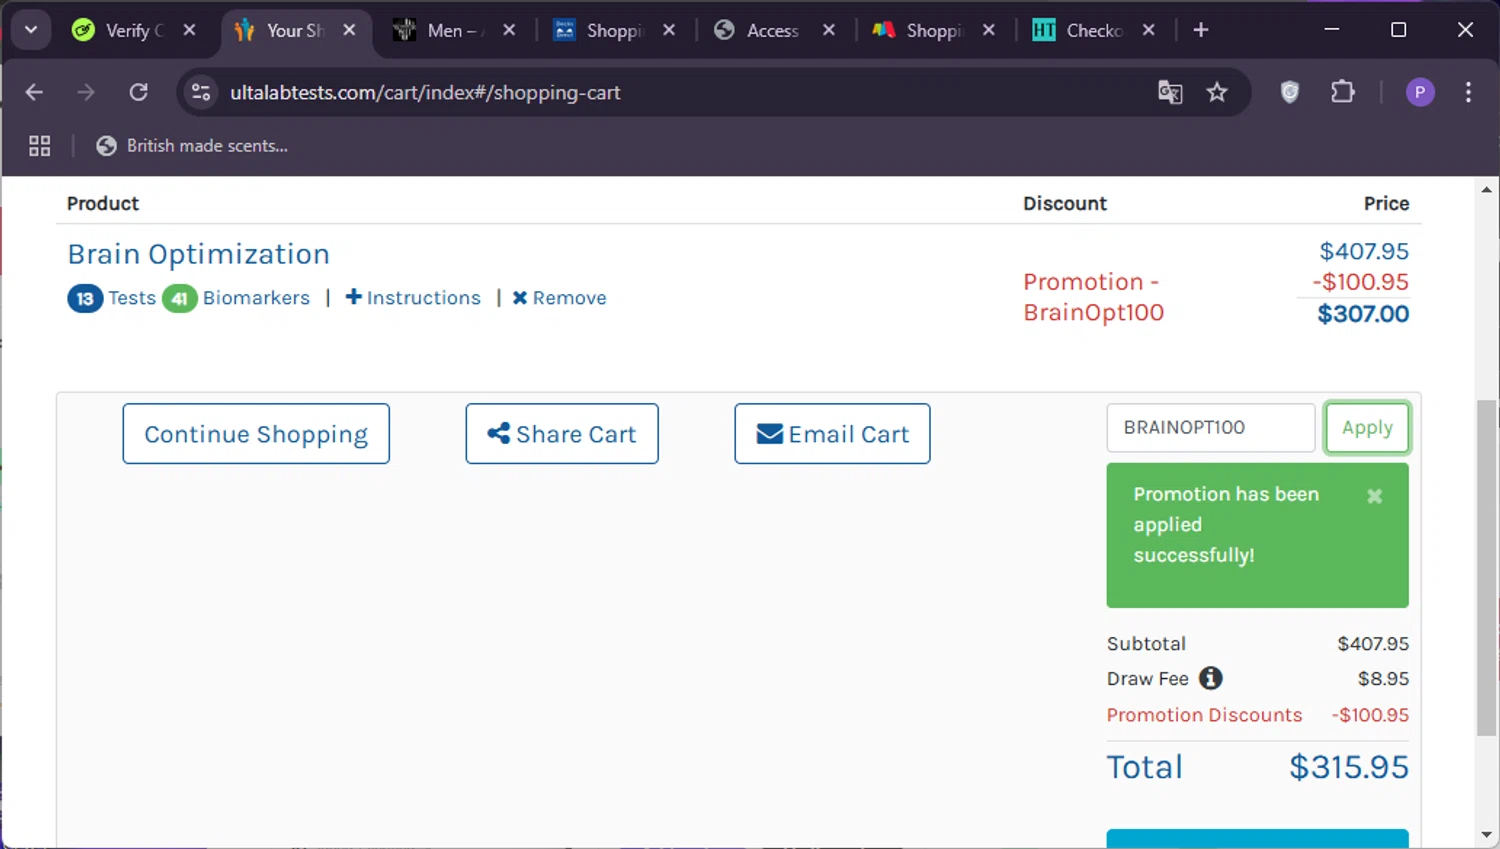Expand the Instructions for Brain Optimization

point(413,298)
